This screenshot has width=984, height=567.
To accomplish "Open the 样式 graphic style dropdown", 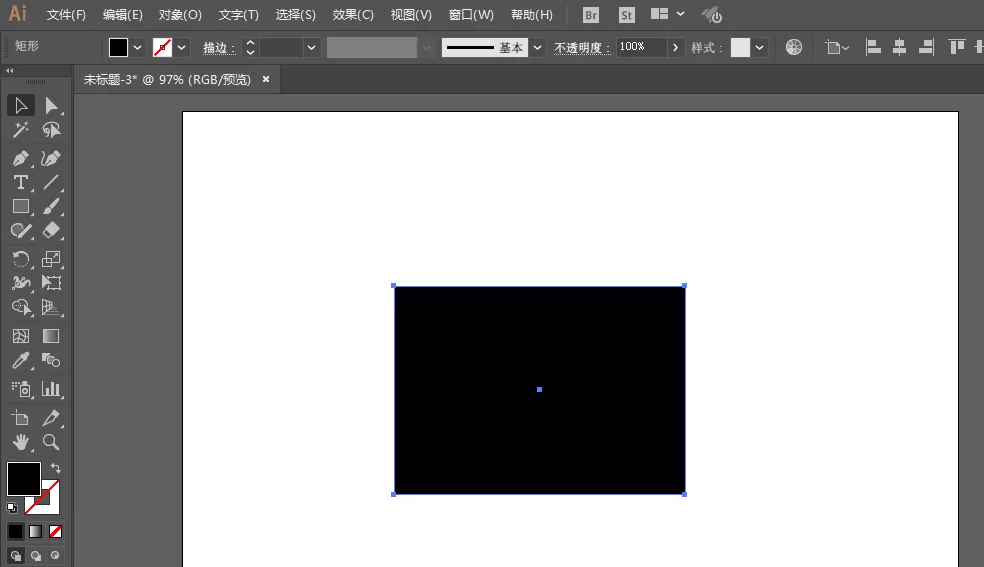I will coord(759,48).
